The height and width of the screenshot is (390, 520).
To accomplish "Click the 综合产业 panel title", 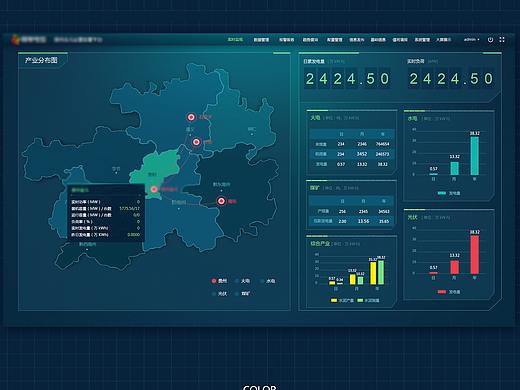I will click(320, 244).
